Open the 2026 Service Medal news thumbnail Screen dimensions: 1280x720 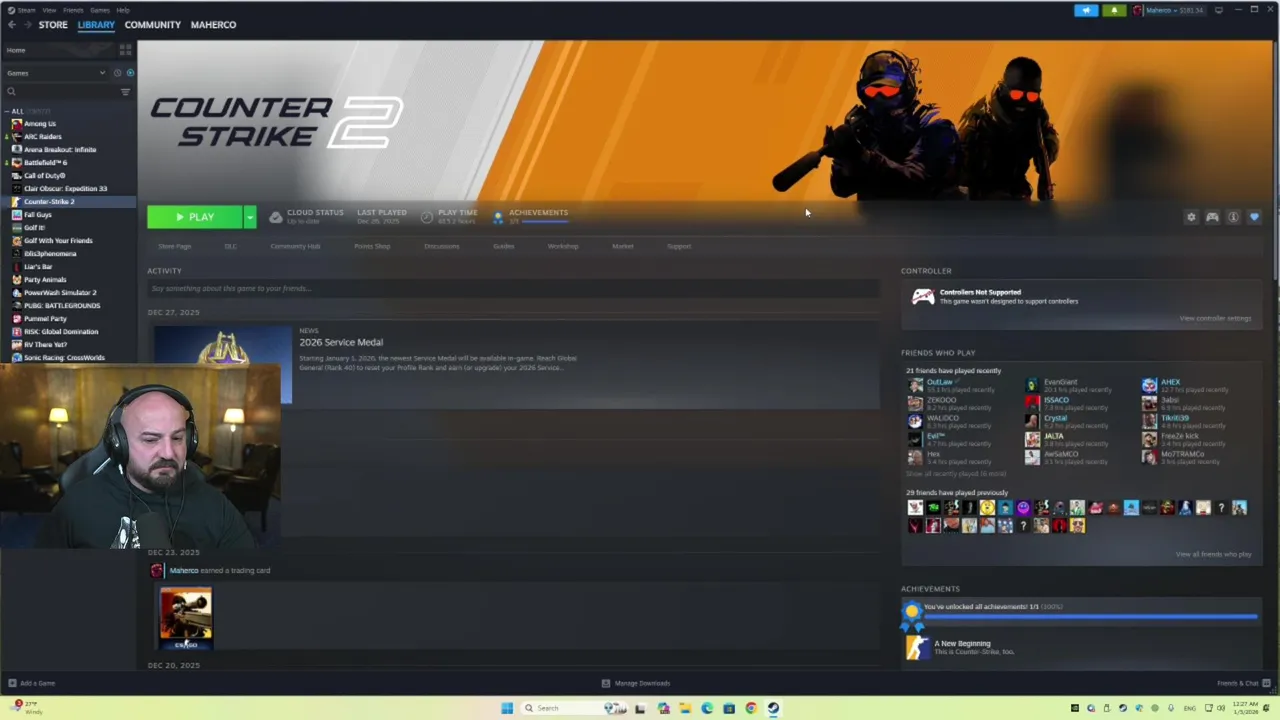click(222, 366)
